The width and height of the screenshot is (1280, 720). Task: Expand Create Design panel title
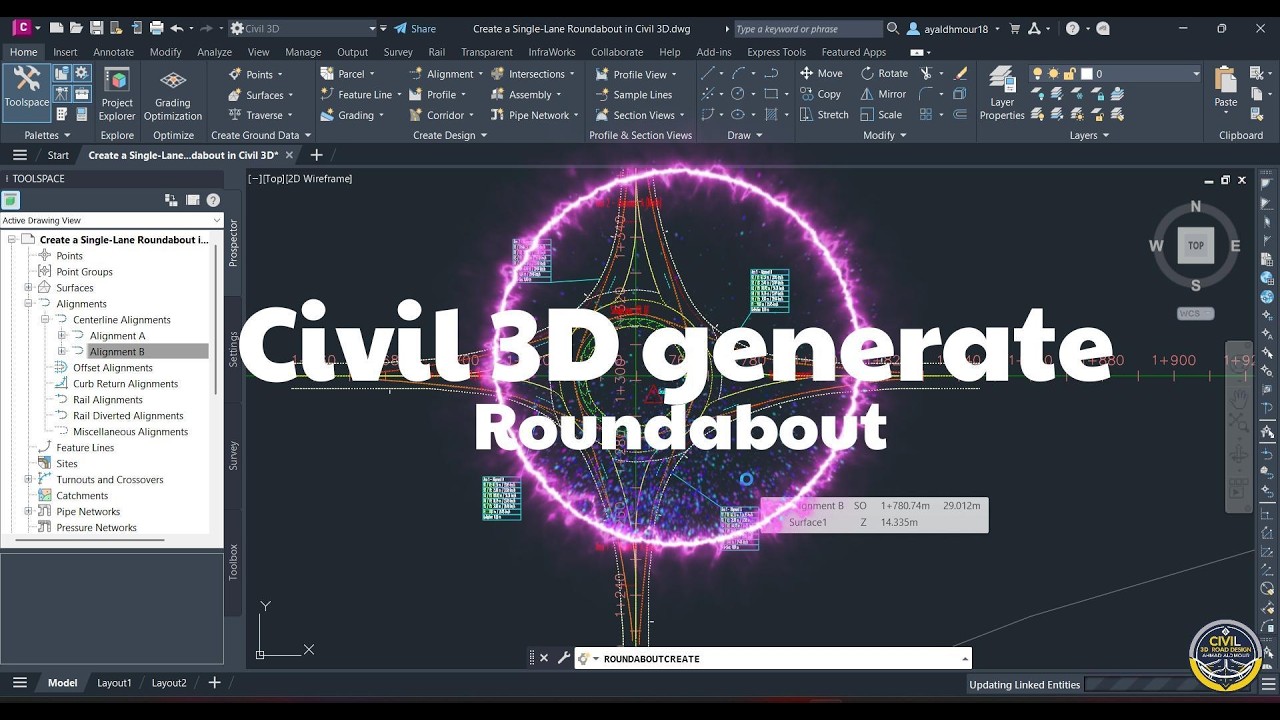click(450, 135)
